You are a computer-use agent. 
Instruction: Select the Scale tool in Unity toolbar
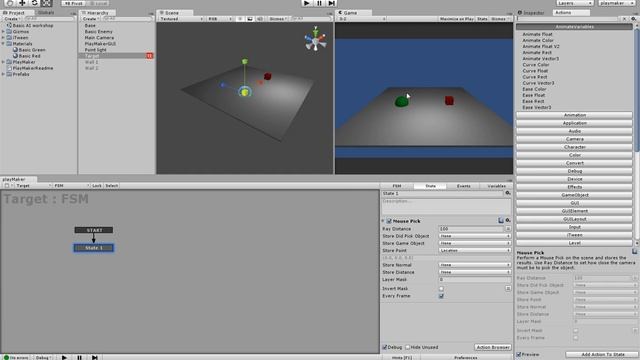47,3
